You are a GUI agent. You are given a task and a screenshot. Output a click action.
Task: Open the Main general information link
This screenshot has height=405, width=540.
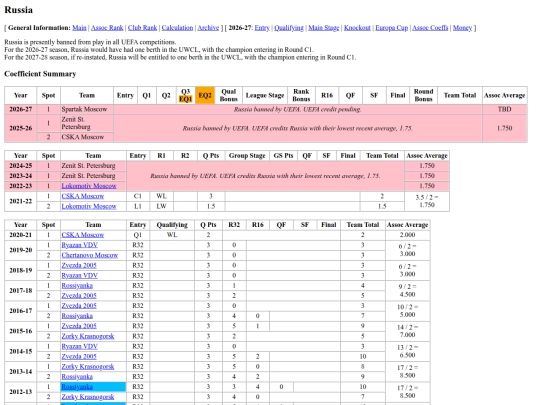[x=79, y=28]
